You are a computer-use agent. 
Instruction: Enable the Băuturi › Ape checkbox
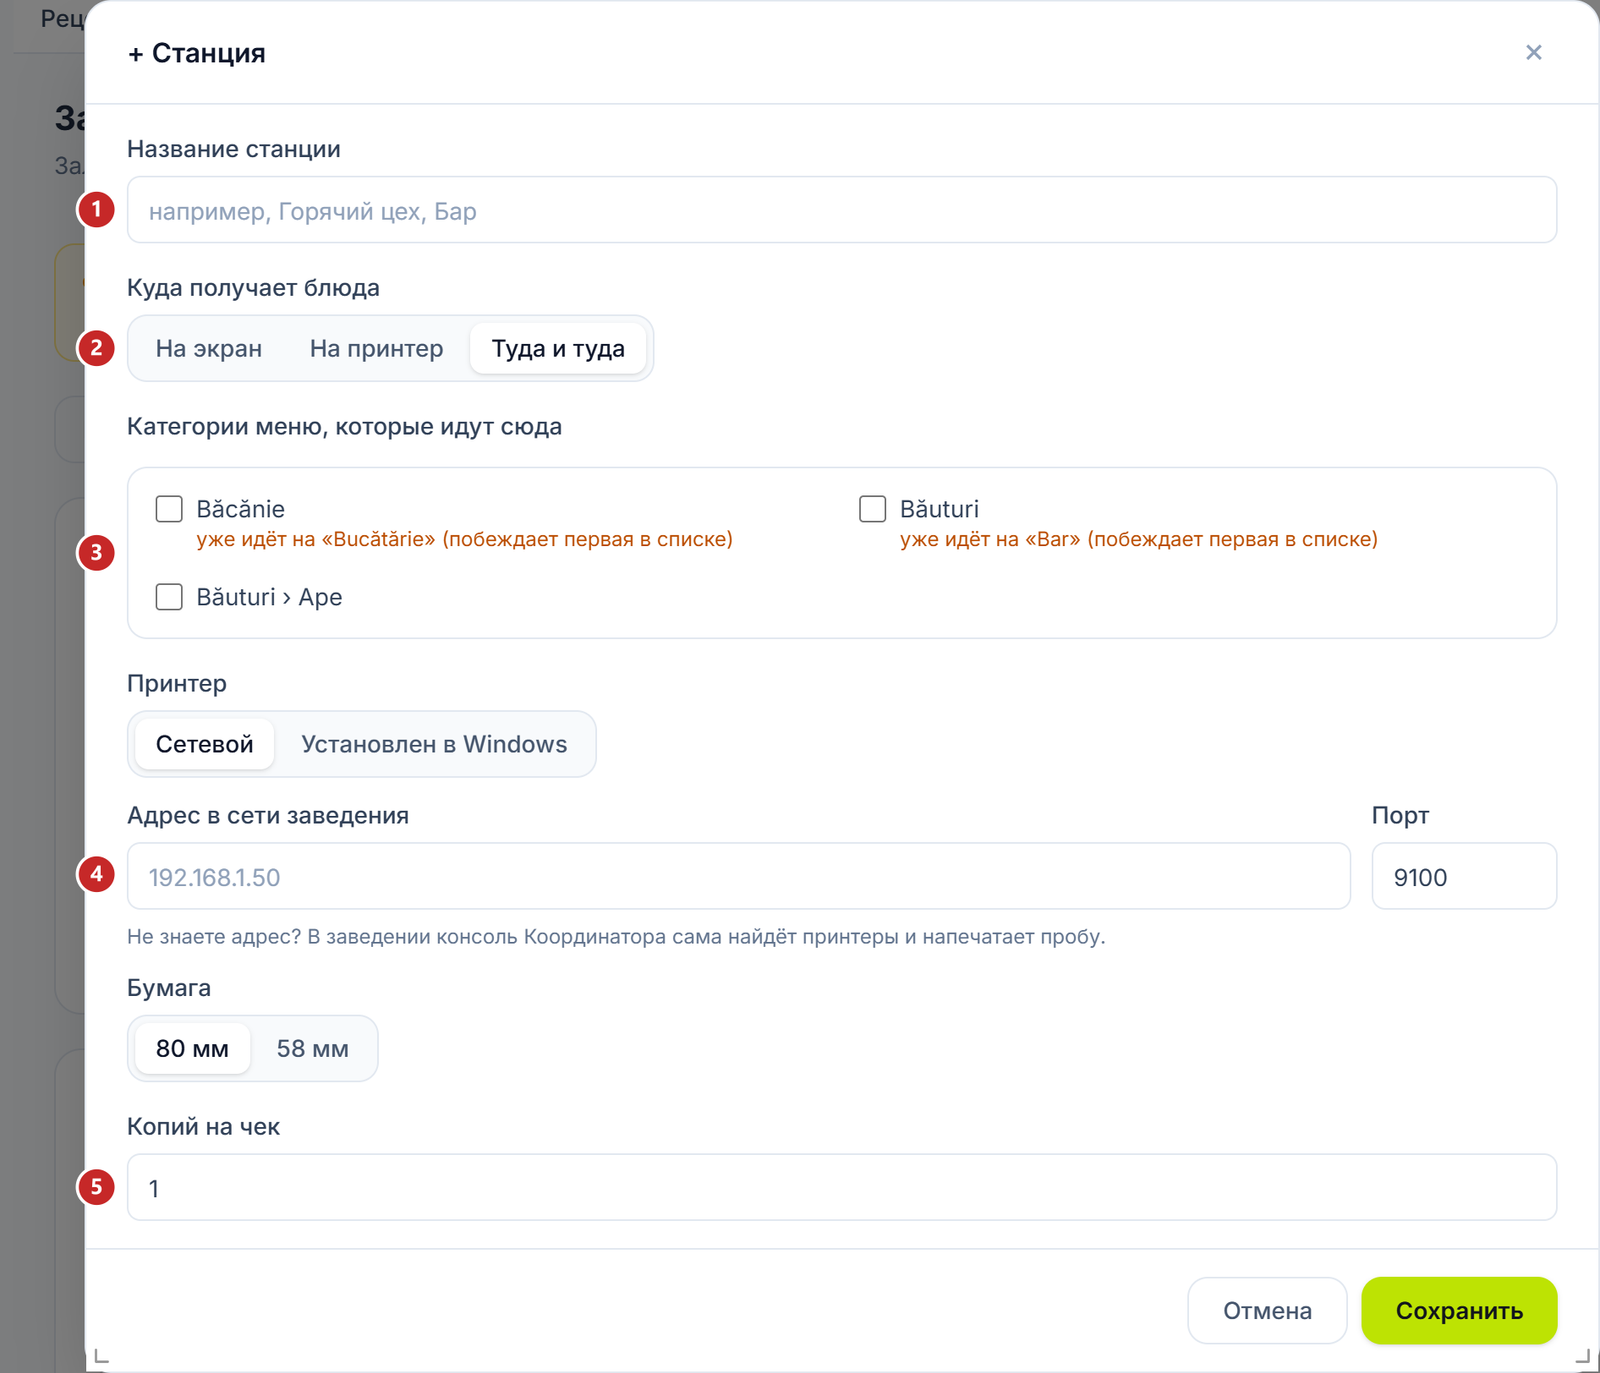tap(169, 597)
